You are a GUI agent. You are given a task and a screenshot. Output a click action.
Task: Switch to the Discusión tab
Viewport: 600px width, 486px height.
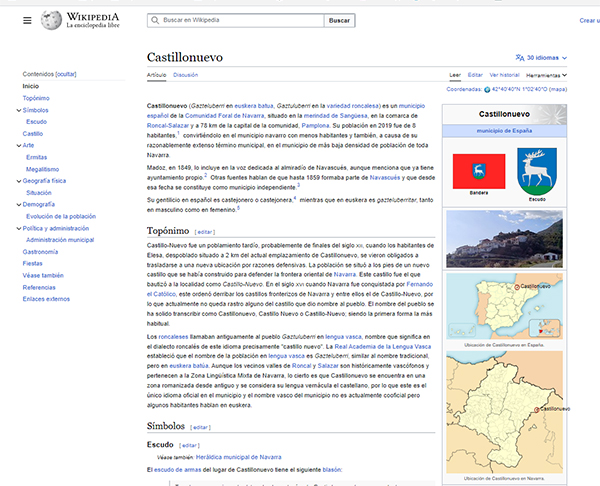185,75
